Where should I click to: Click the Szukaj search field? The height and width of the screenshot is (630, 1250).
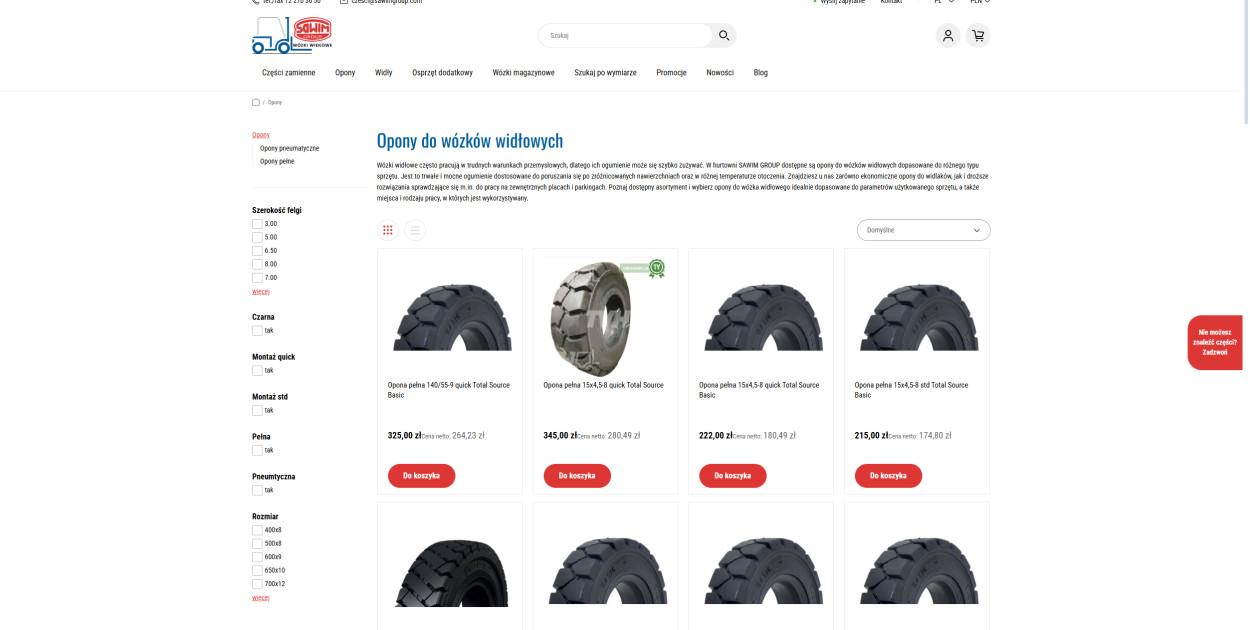point(625,36)
